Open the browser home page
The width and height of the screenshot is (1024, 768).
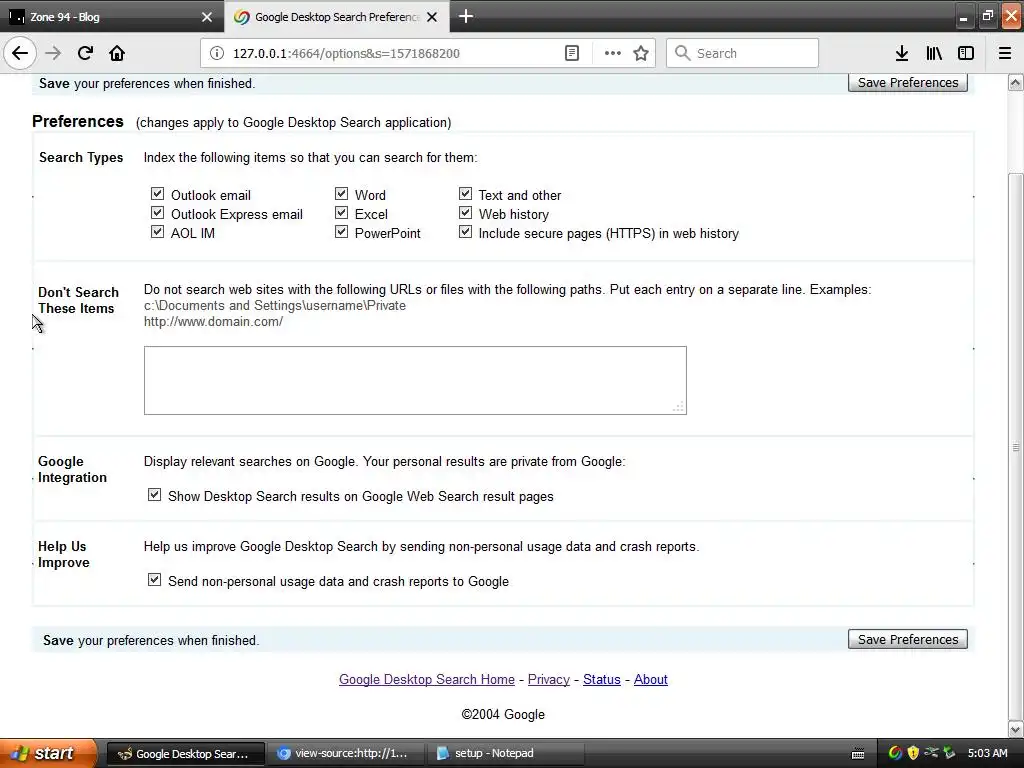pyautogui.click(x=117, y=53)
